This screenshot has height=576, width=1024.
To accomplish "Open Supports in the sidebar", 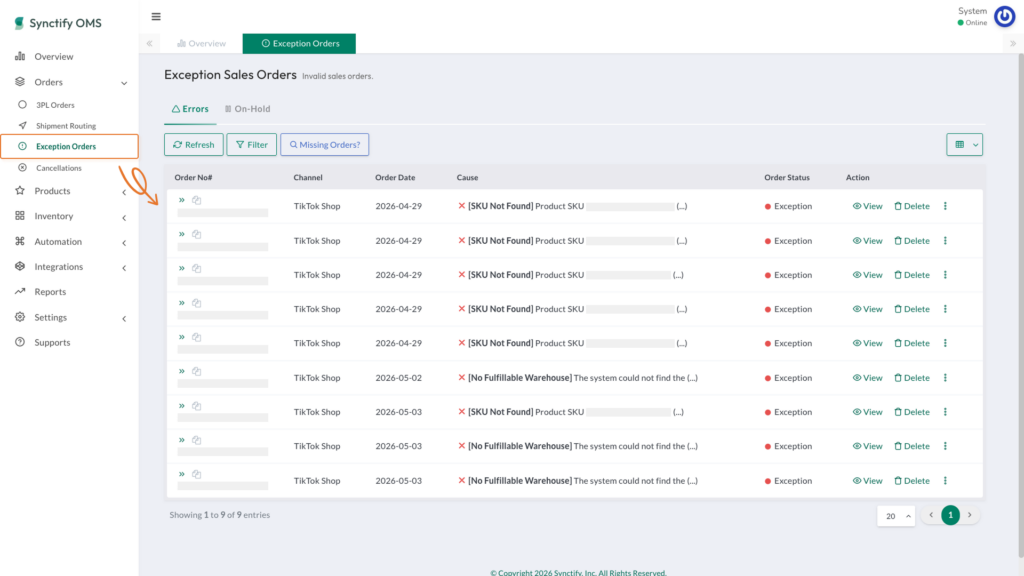I will click(x=52, y=342).
